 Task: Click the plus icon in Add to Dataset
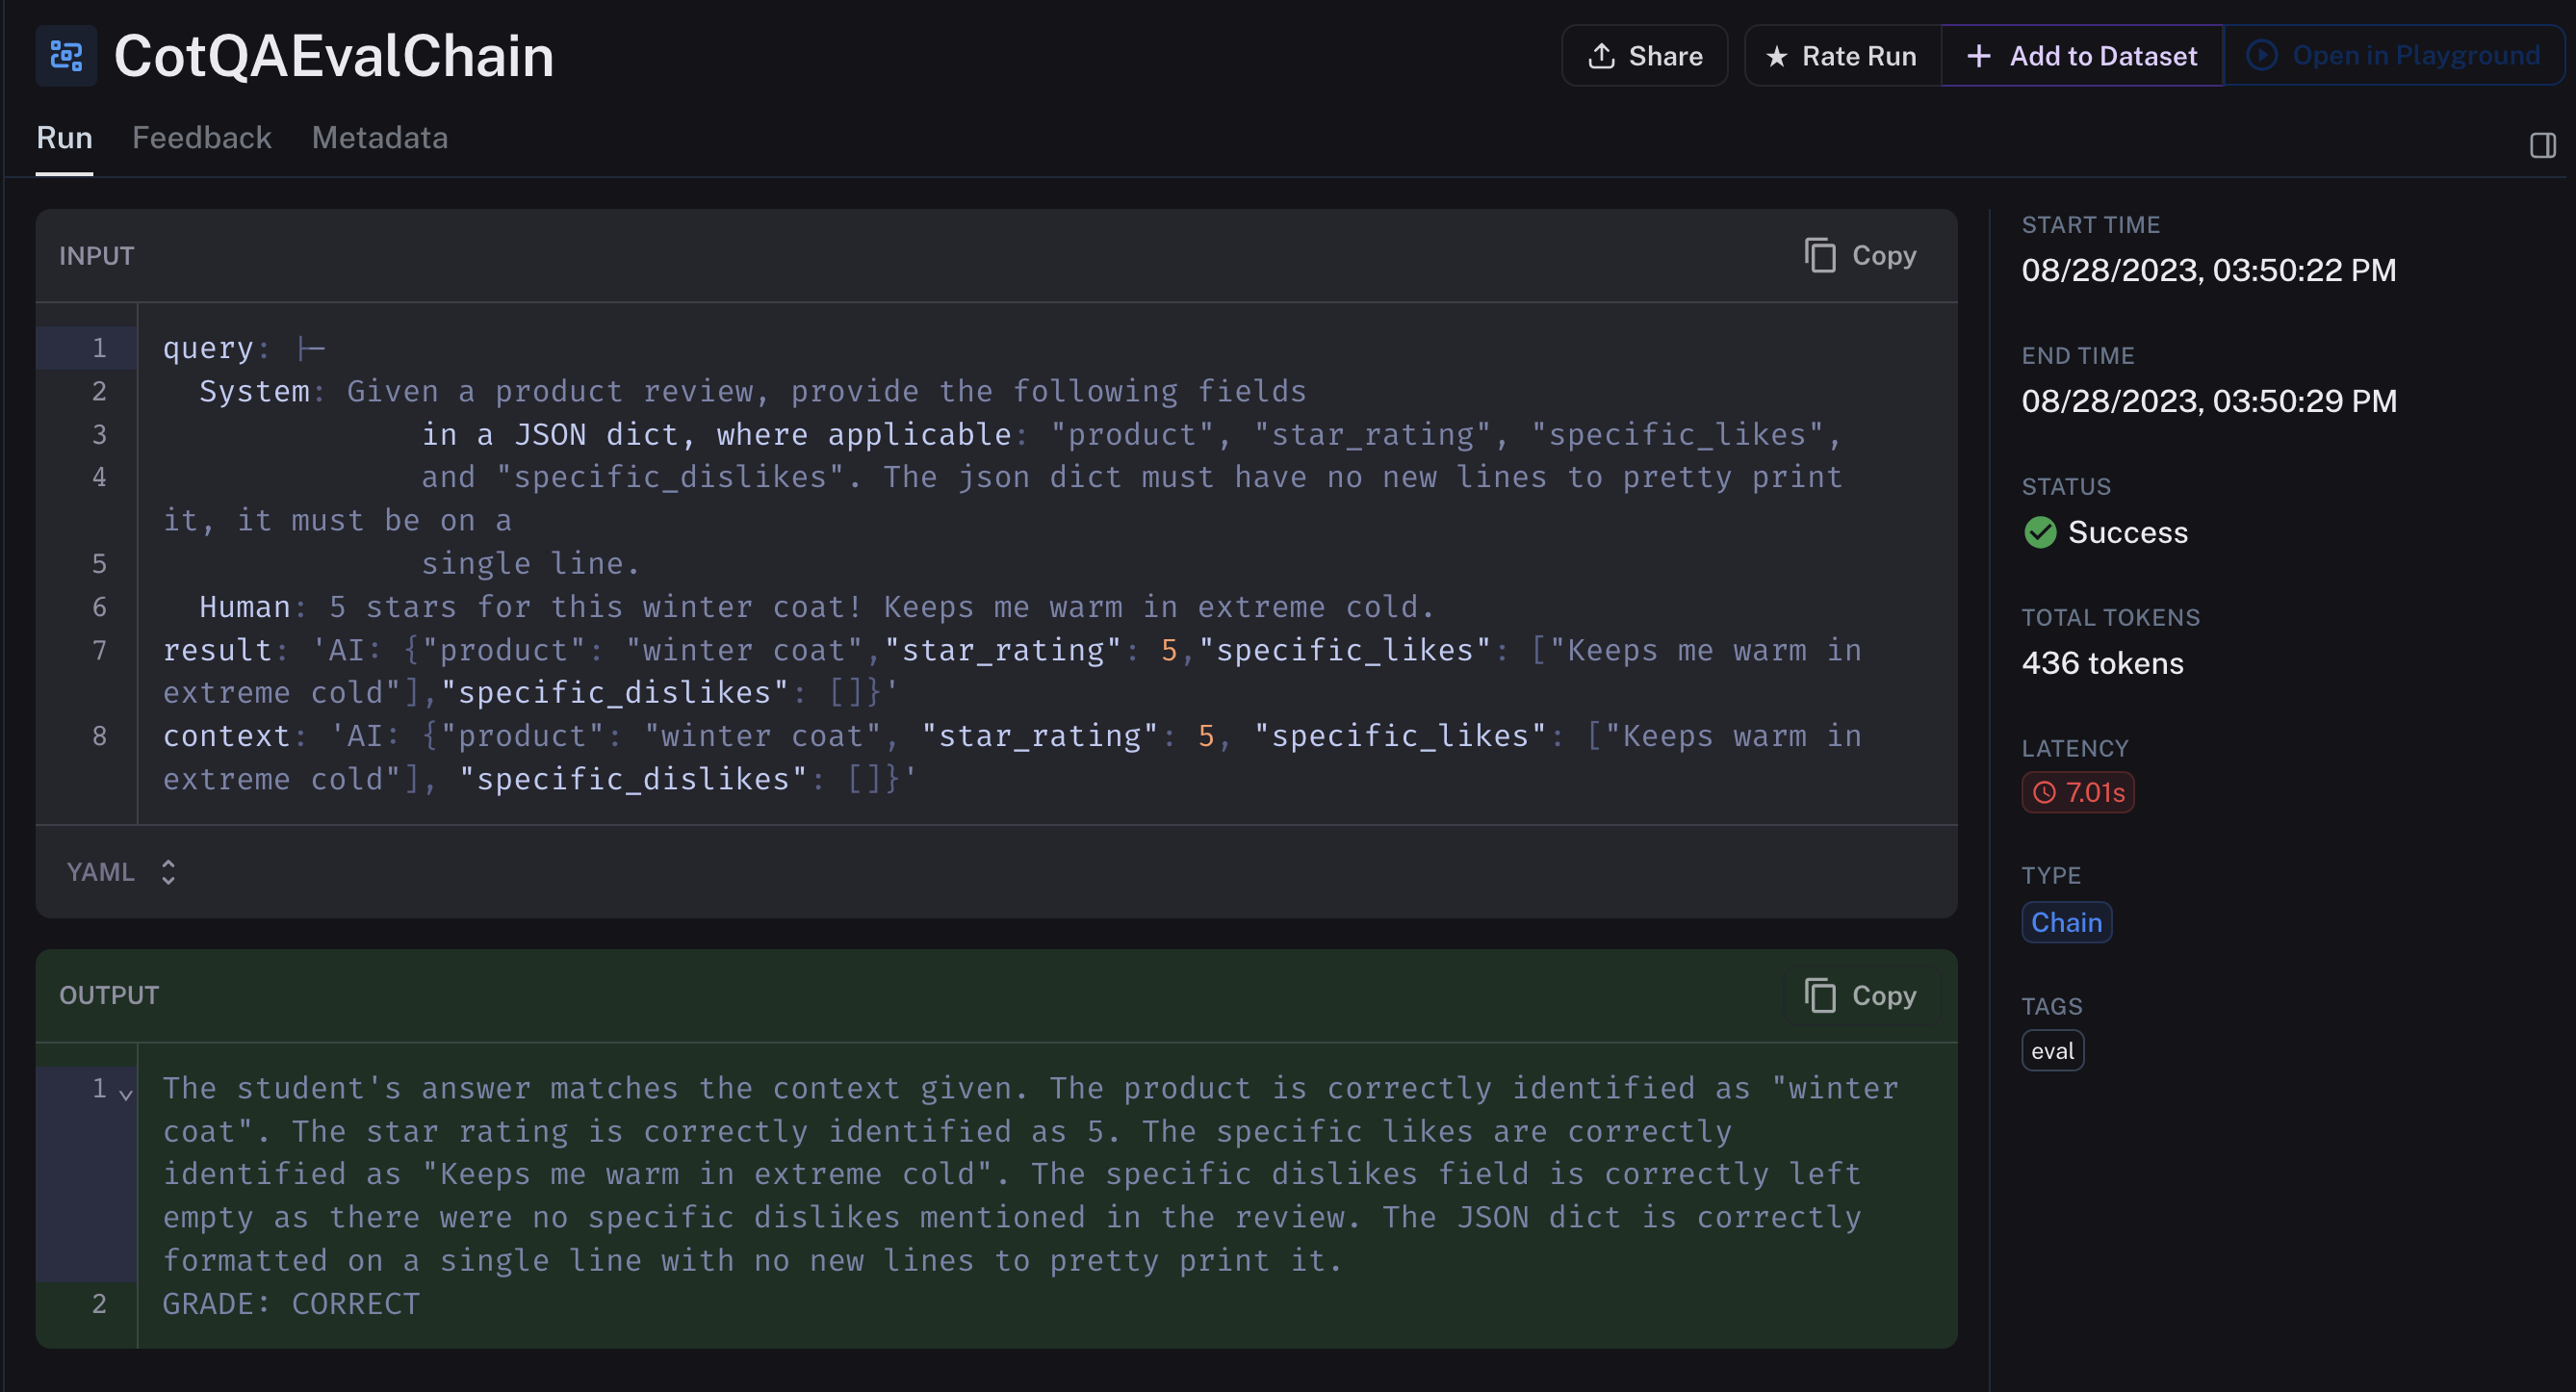click(1978, 56)
